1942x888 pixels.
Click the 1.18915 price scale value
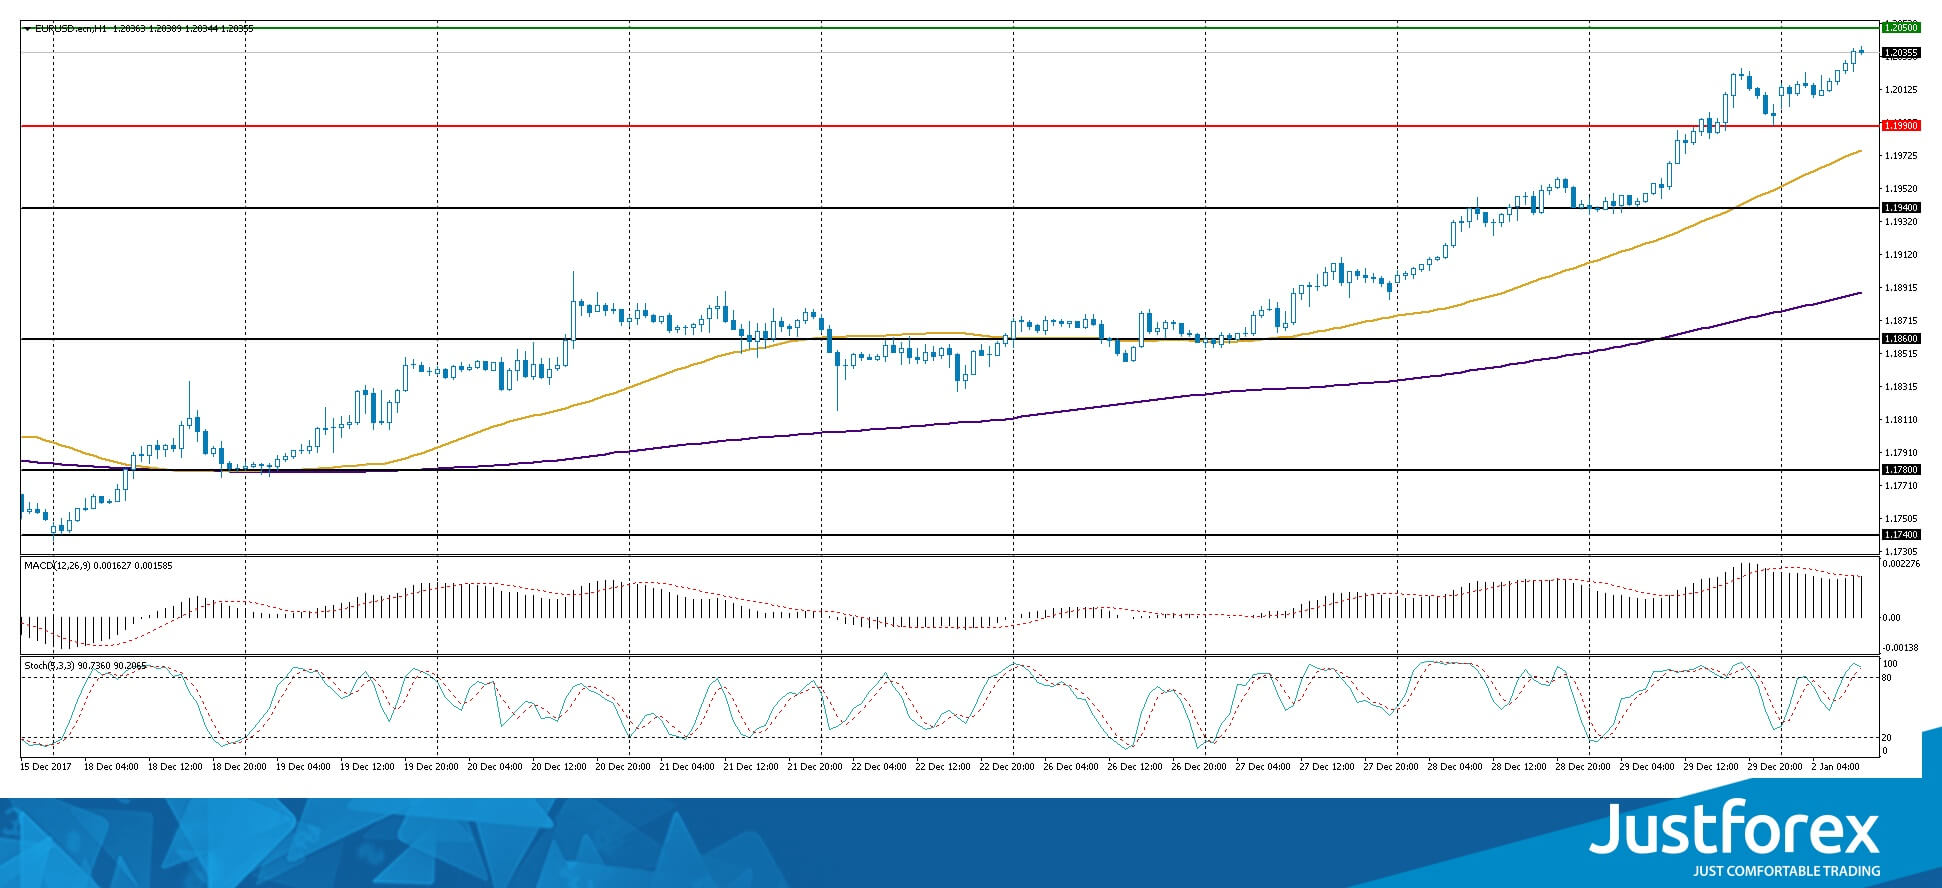click(1901, 288)
